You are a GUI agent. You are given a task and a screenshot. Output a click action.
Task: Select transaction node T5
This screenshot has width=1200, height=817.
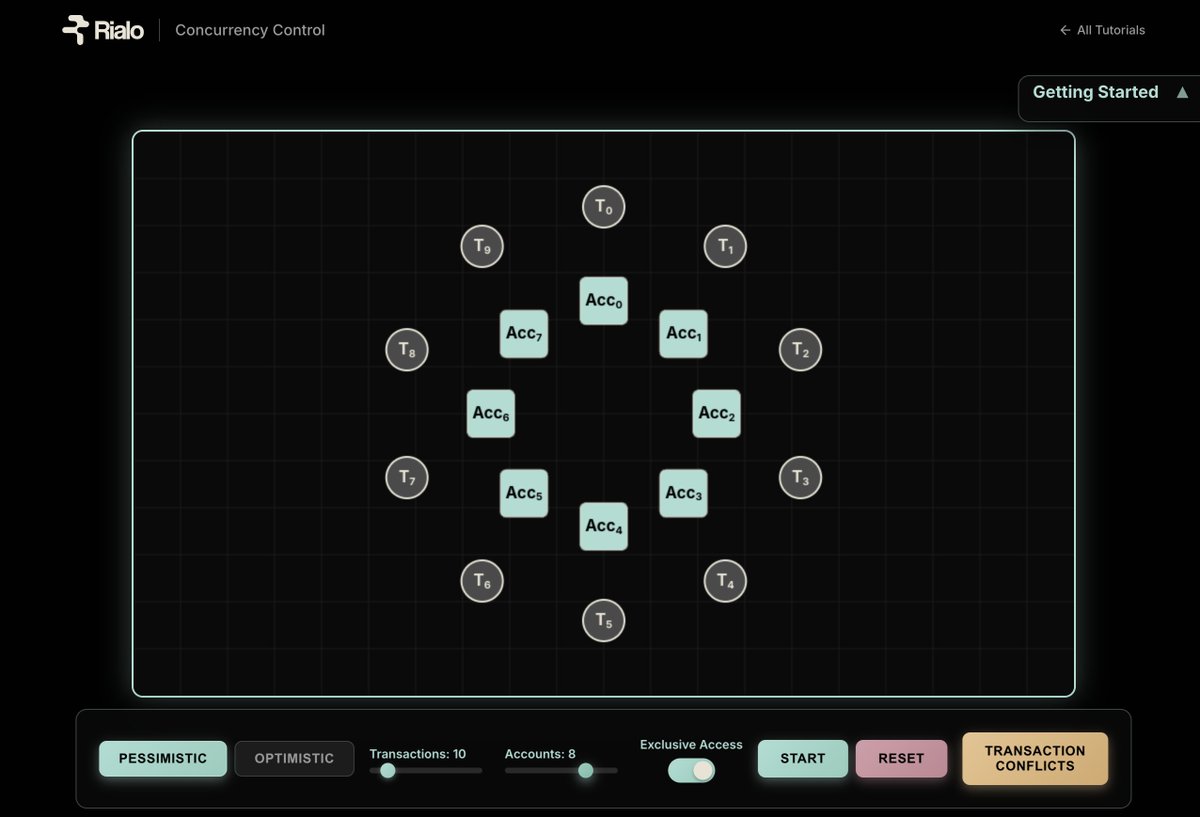[604, 621]
